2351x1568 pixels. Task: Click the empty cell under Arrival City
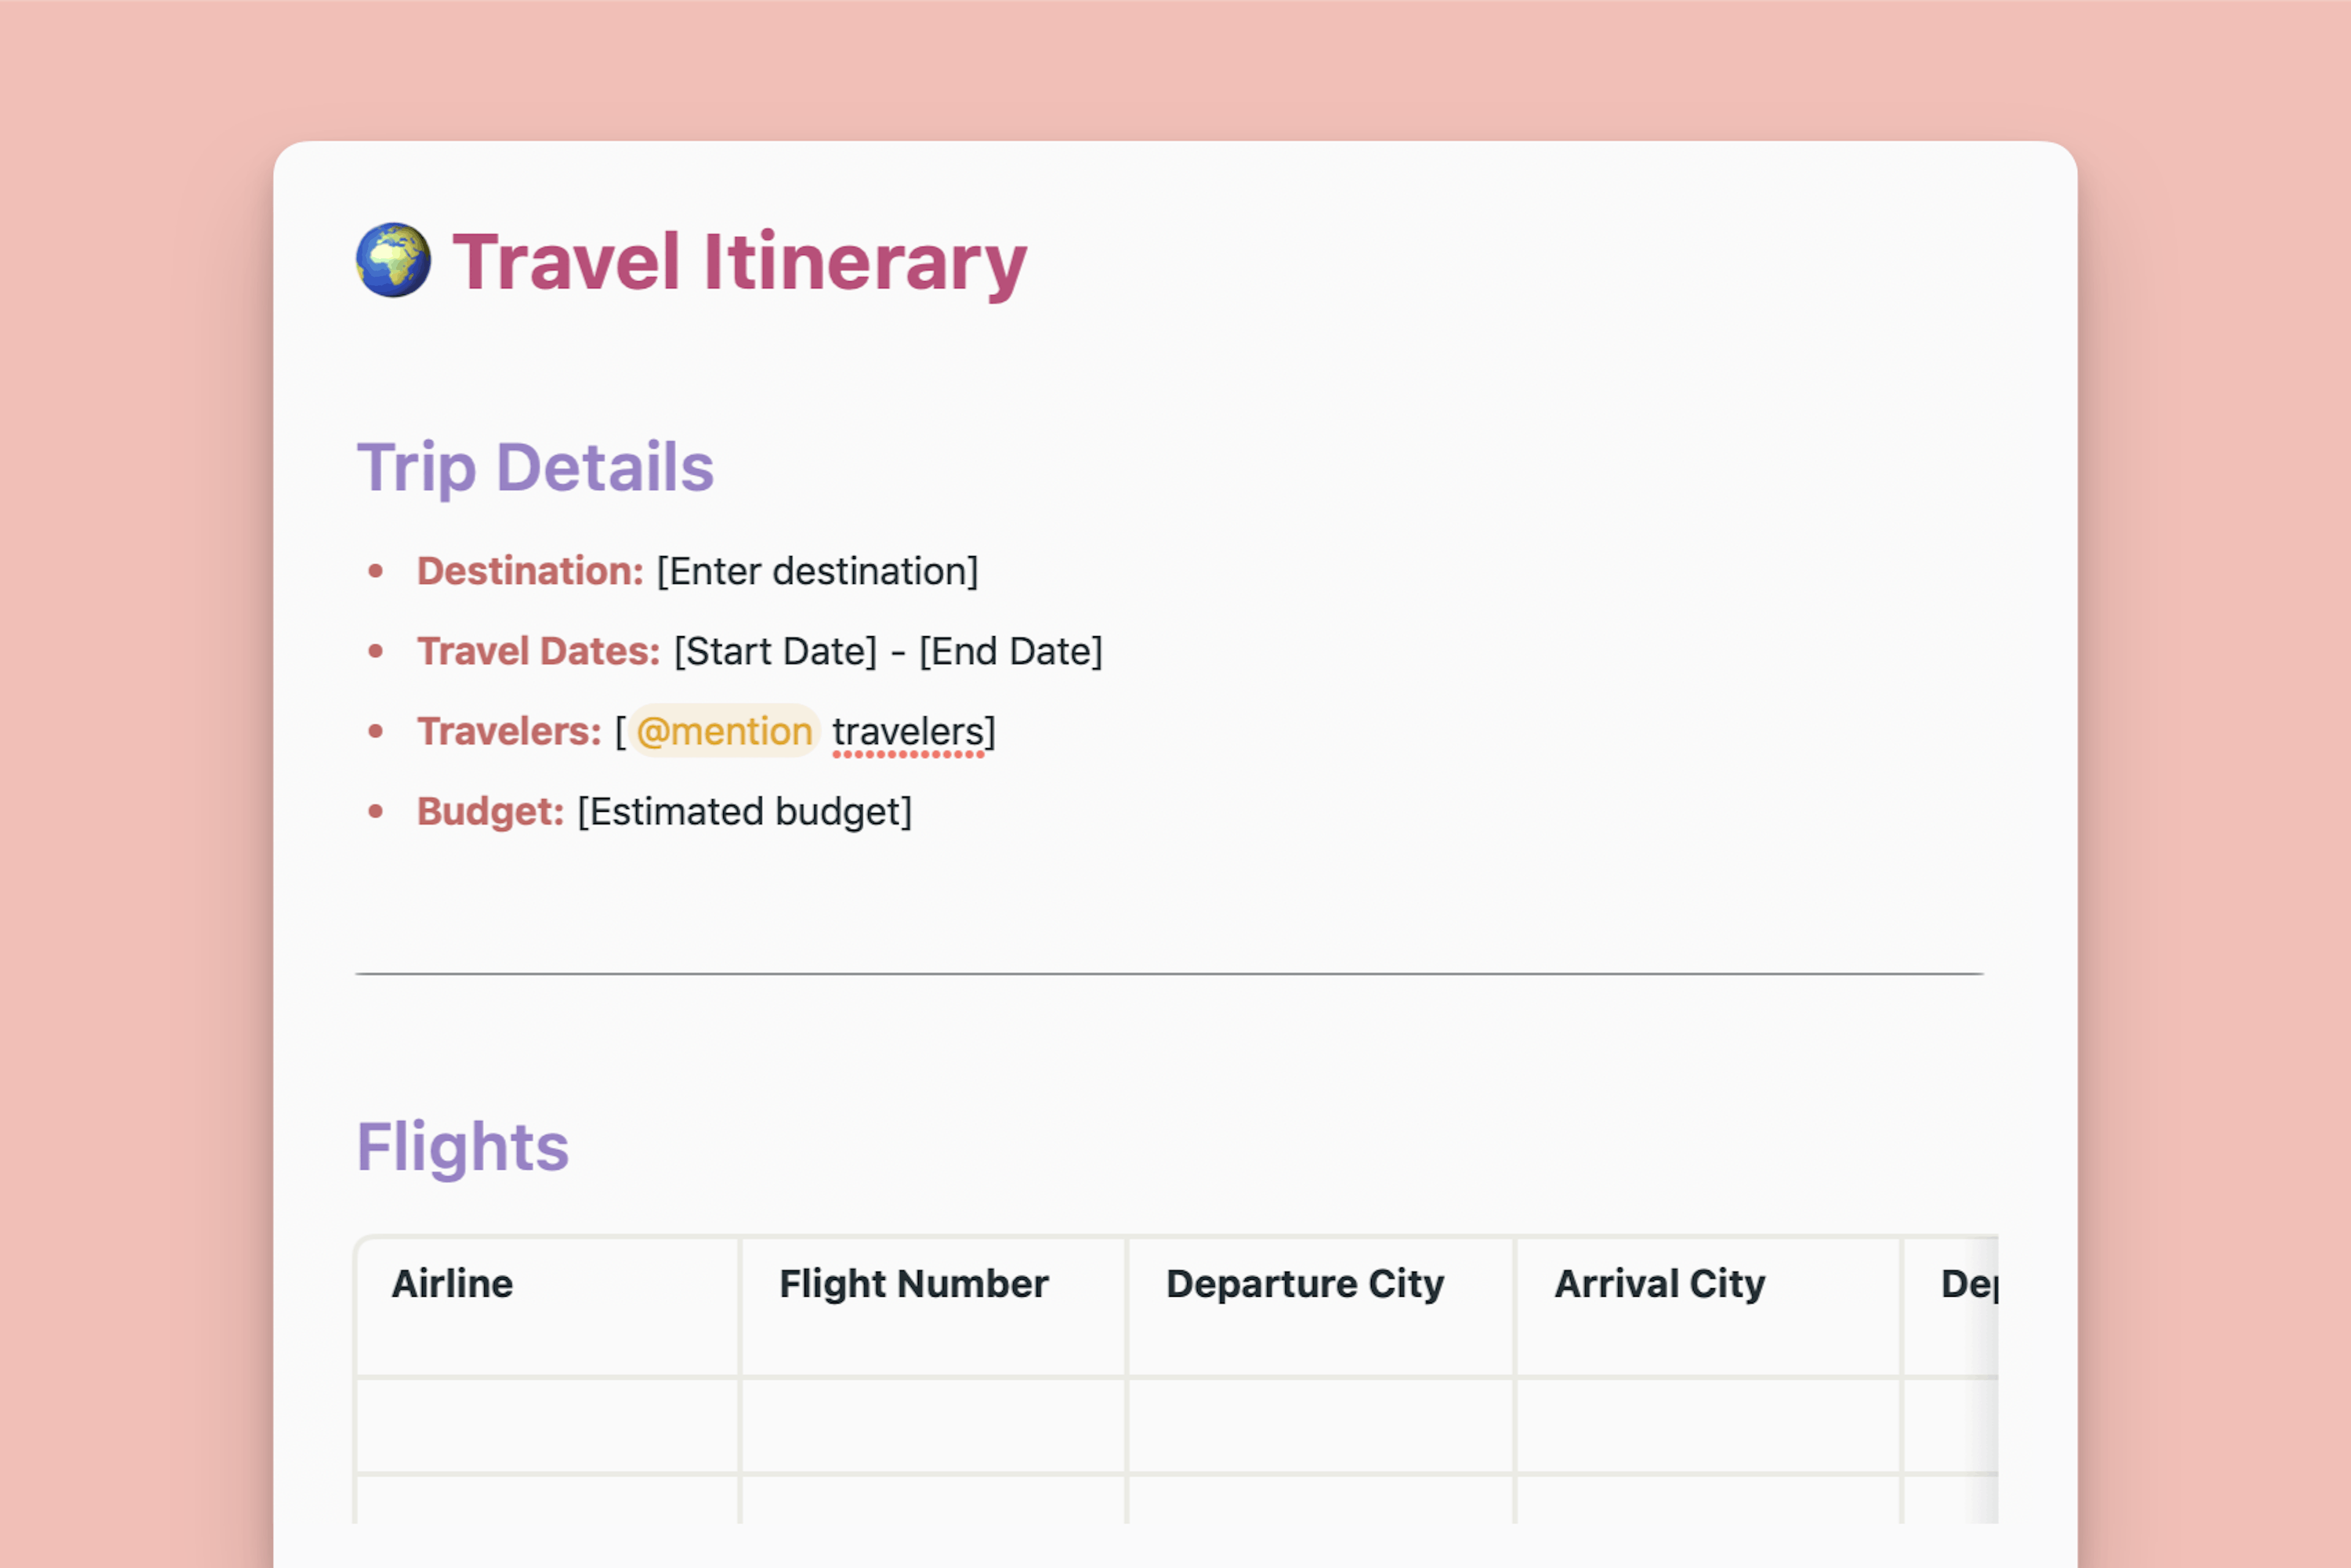point(1708,1426)
